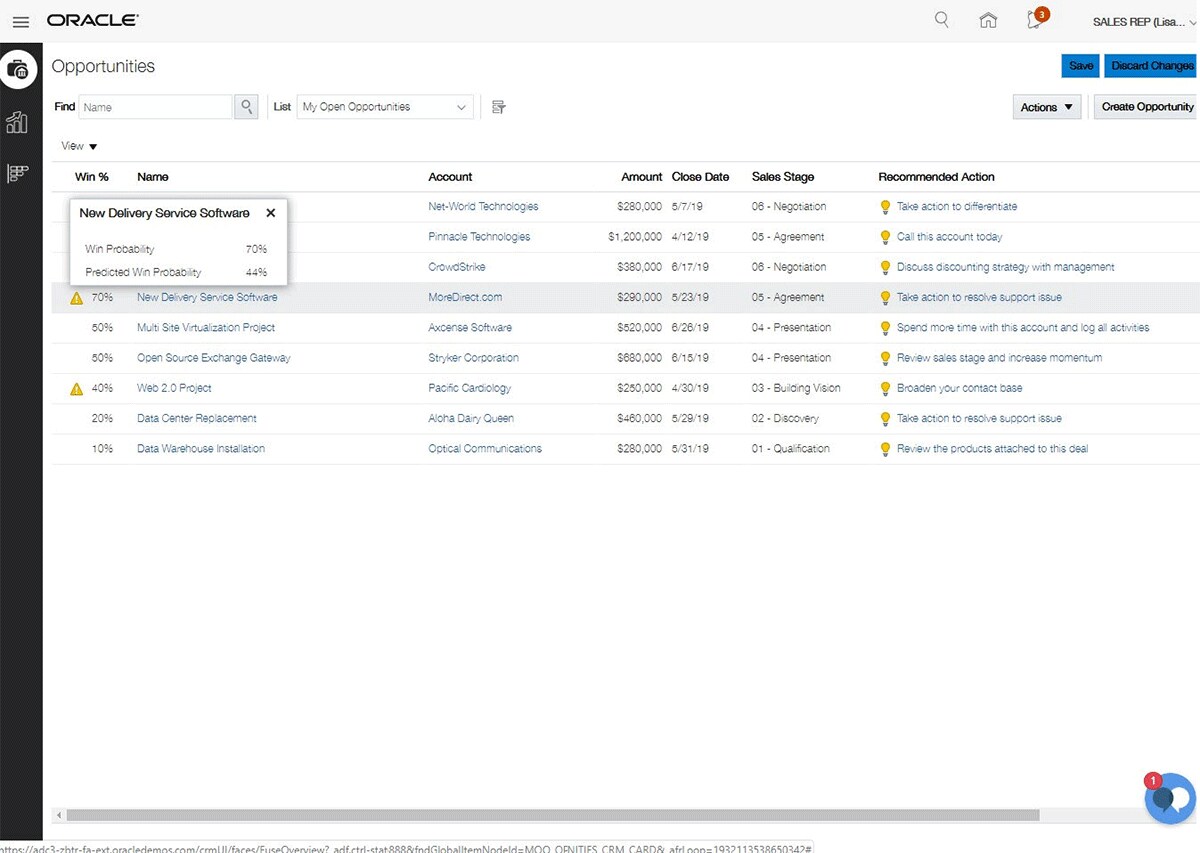Click the horizontal scrollbar at bottom
The width and height of the screenshot is (1200, 853).
(x=552, y=815)
